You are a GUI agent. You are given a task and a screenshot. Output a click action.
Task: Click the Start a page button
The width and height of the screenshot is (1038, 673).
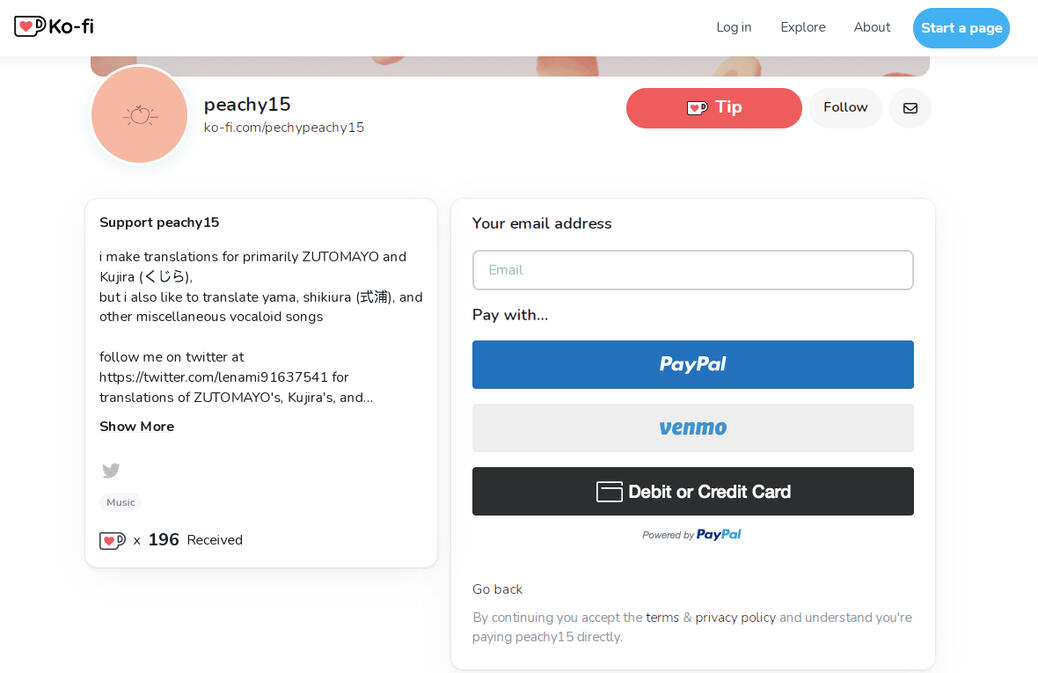pos(961,28)
